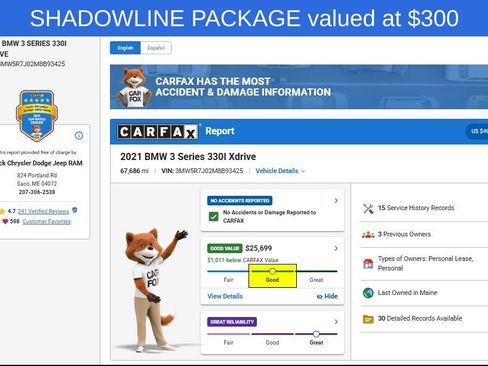
Task: Click the Chrysler Dodge Jeep RAM dealer name
Action: [x=41, y=163]
